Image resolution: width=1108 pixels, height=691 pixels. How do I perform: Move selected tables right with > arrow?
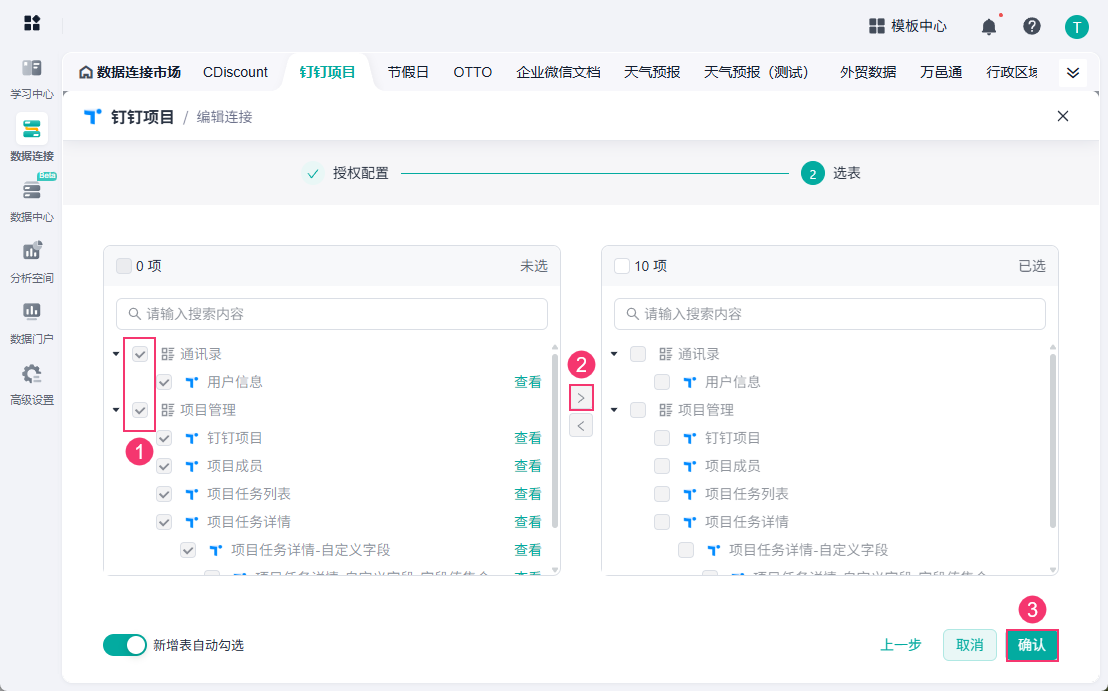click(x=581, y=398)
